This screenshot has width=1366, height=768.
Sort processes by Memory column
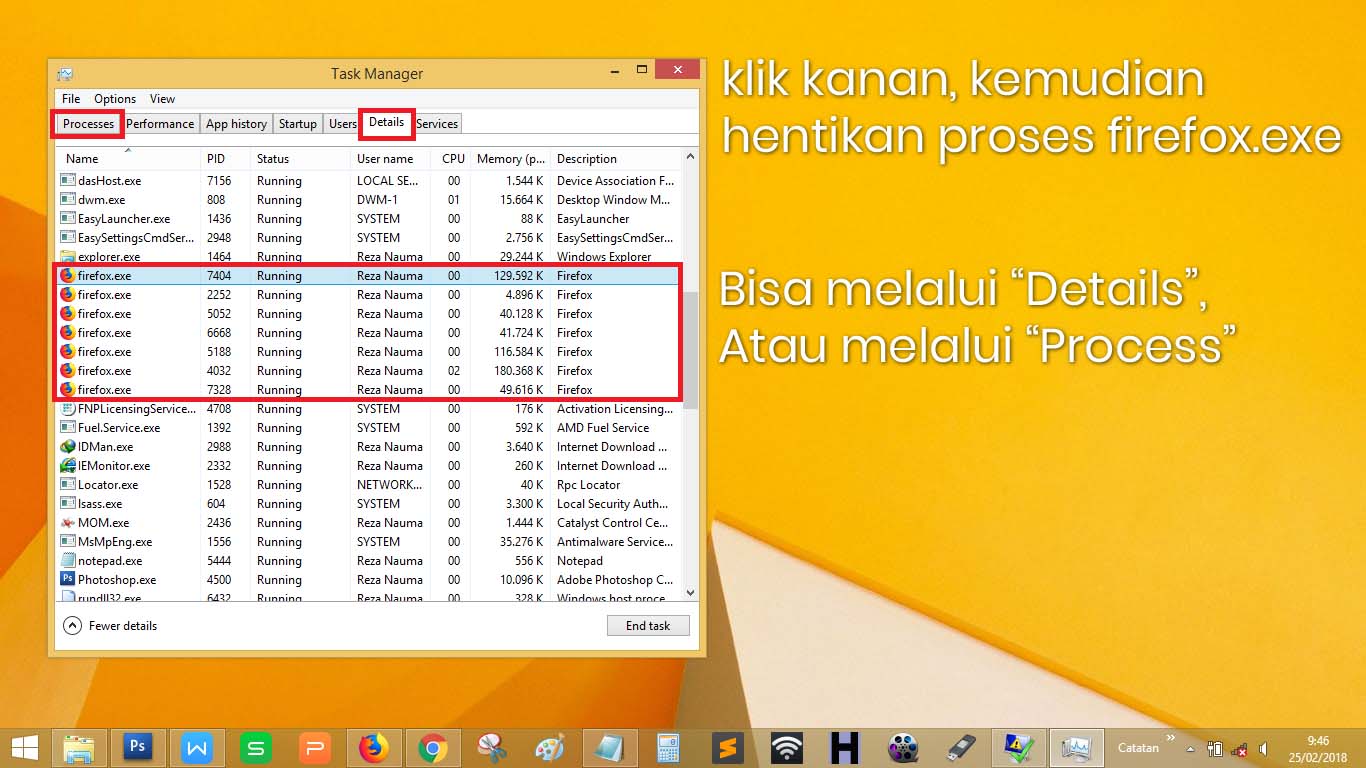point(510,158)
